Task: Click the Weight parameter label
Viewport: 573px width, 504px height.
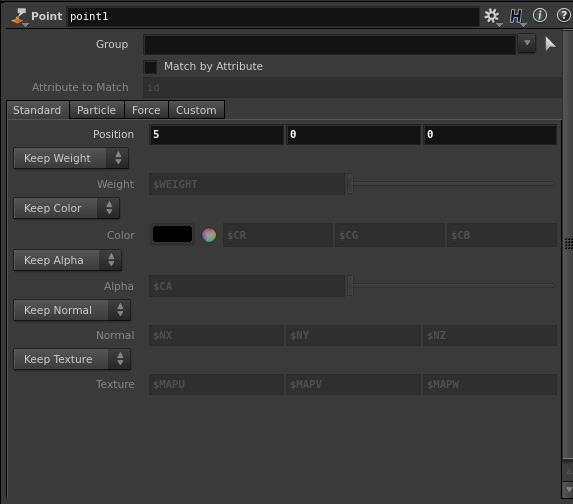Action: [115, 184]
